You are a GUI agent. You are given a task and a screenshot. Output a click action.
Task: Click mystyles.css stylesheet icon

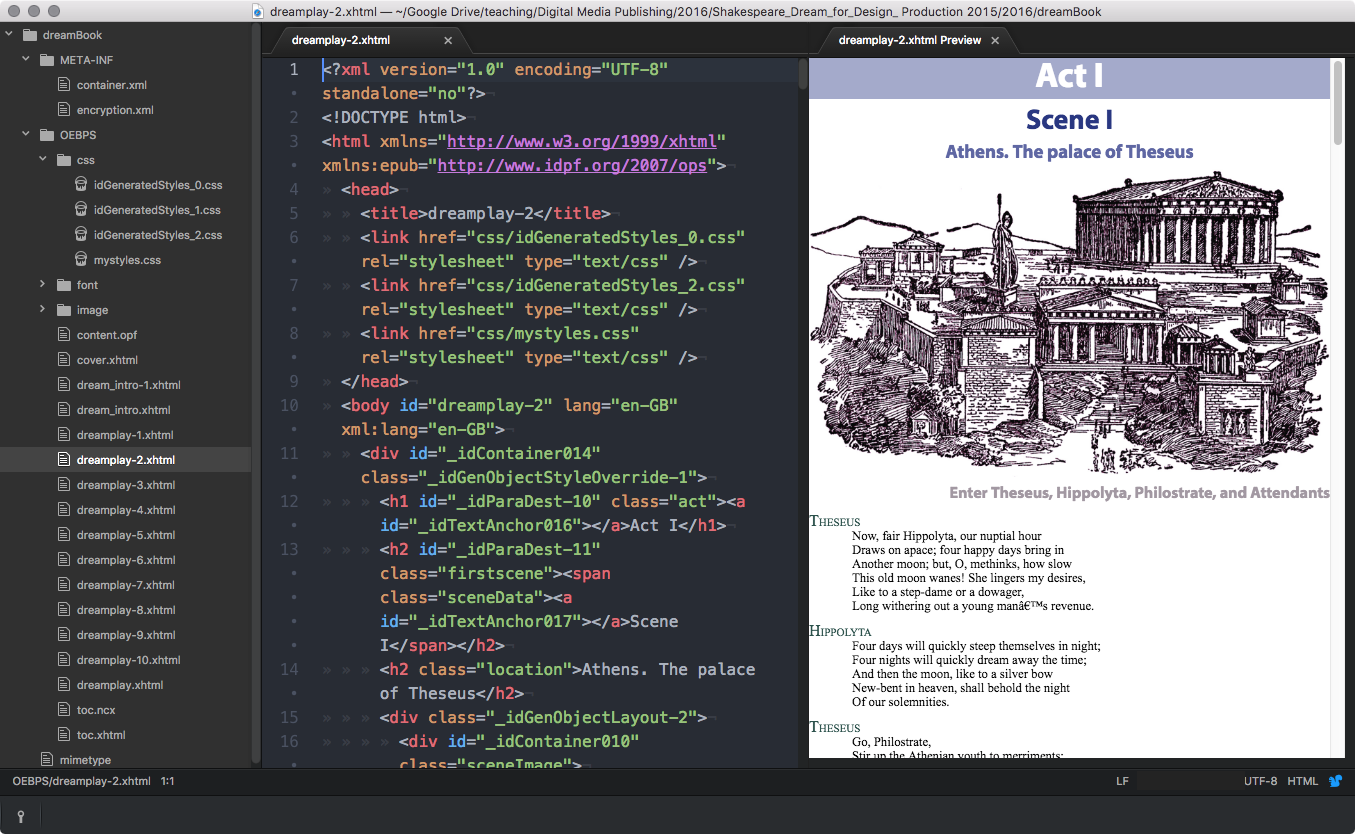(80, 260)
